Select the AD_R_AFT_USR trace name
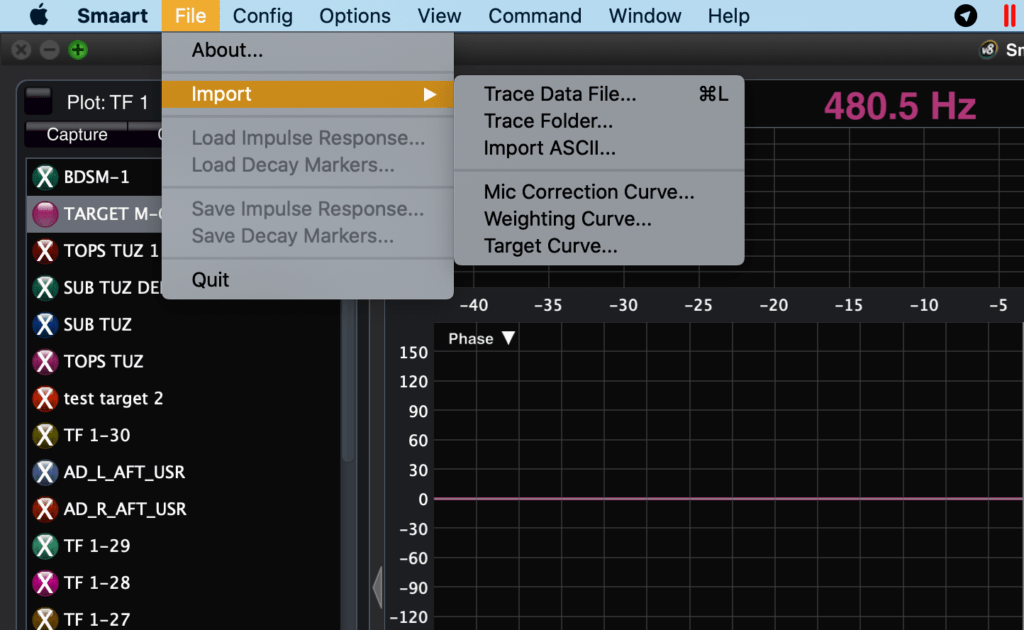The image size is (1024, 630). point(125,509)
